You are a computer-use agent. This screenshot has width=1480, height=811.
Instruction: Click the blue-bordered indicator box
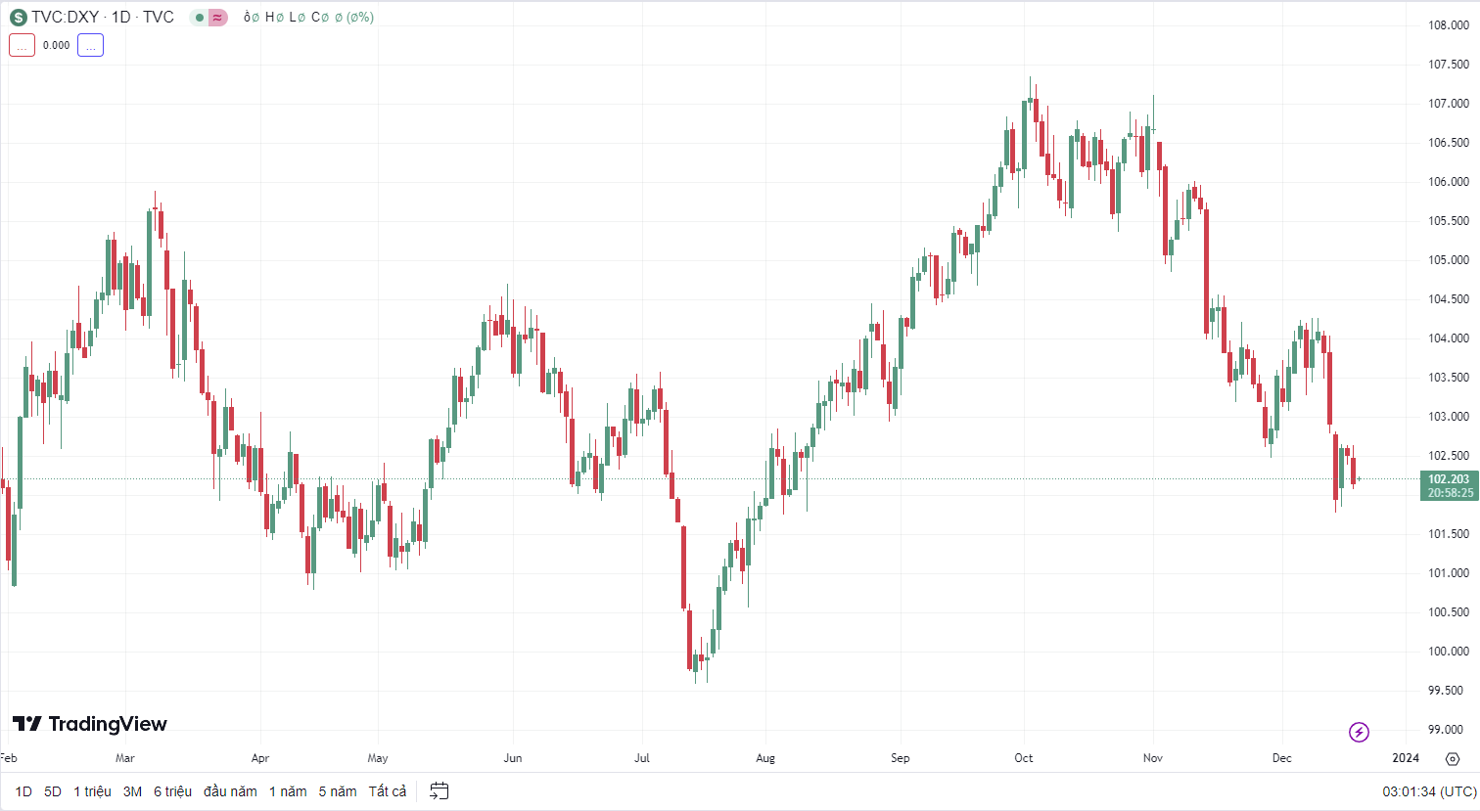coord(90,45)
